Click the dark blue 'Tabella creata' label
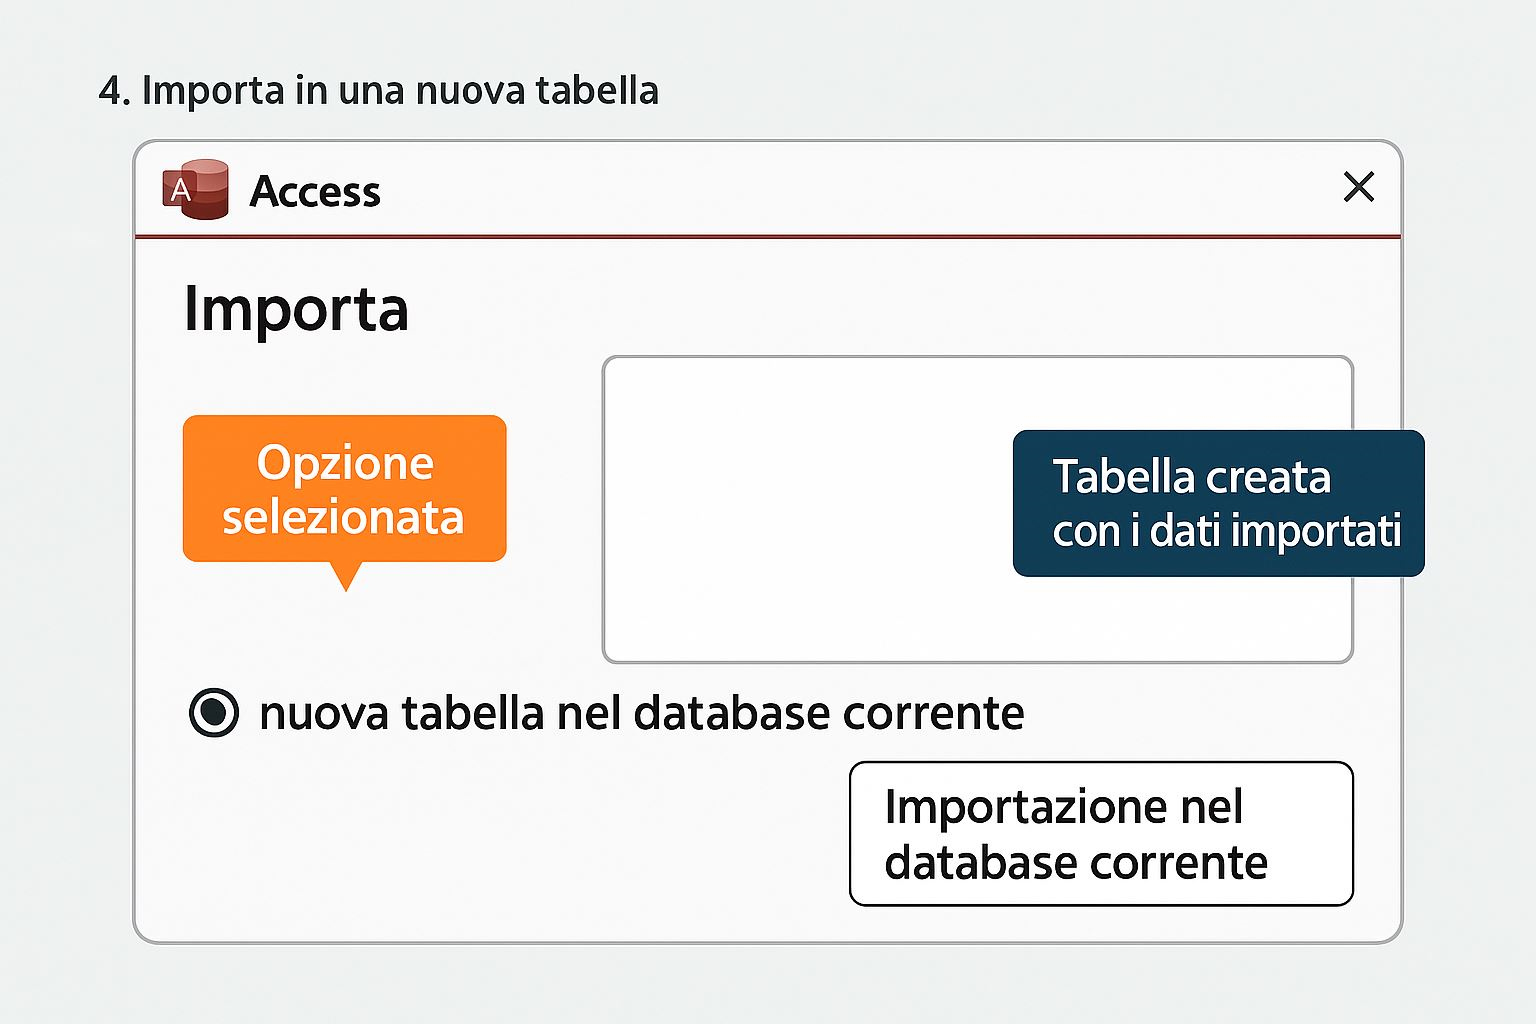The height and width of the screenshot is (1024, 1536). tap(1218, 503)
